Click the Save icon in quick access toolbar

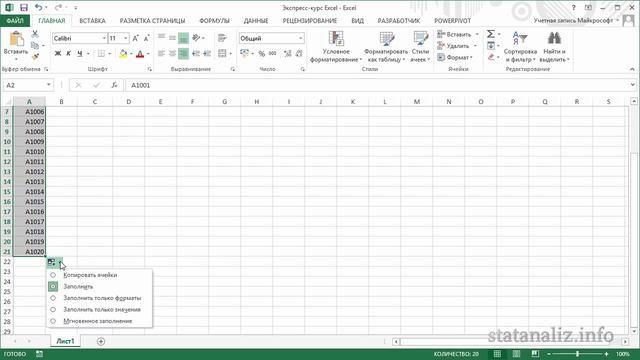[24, 8]
